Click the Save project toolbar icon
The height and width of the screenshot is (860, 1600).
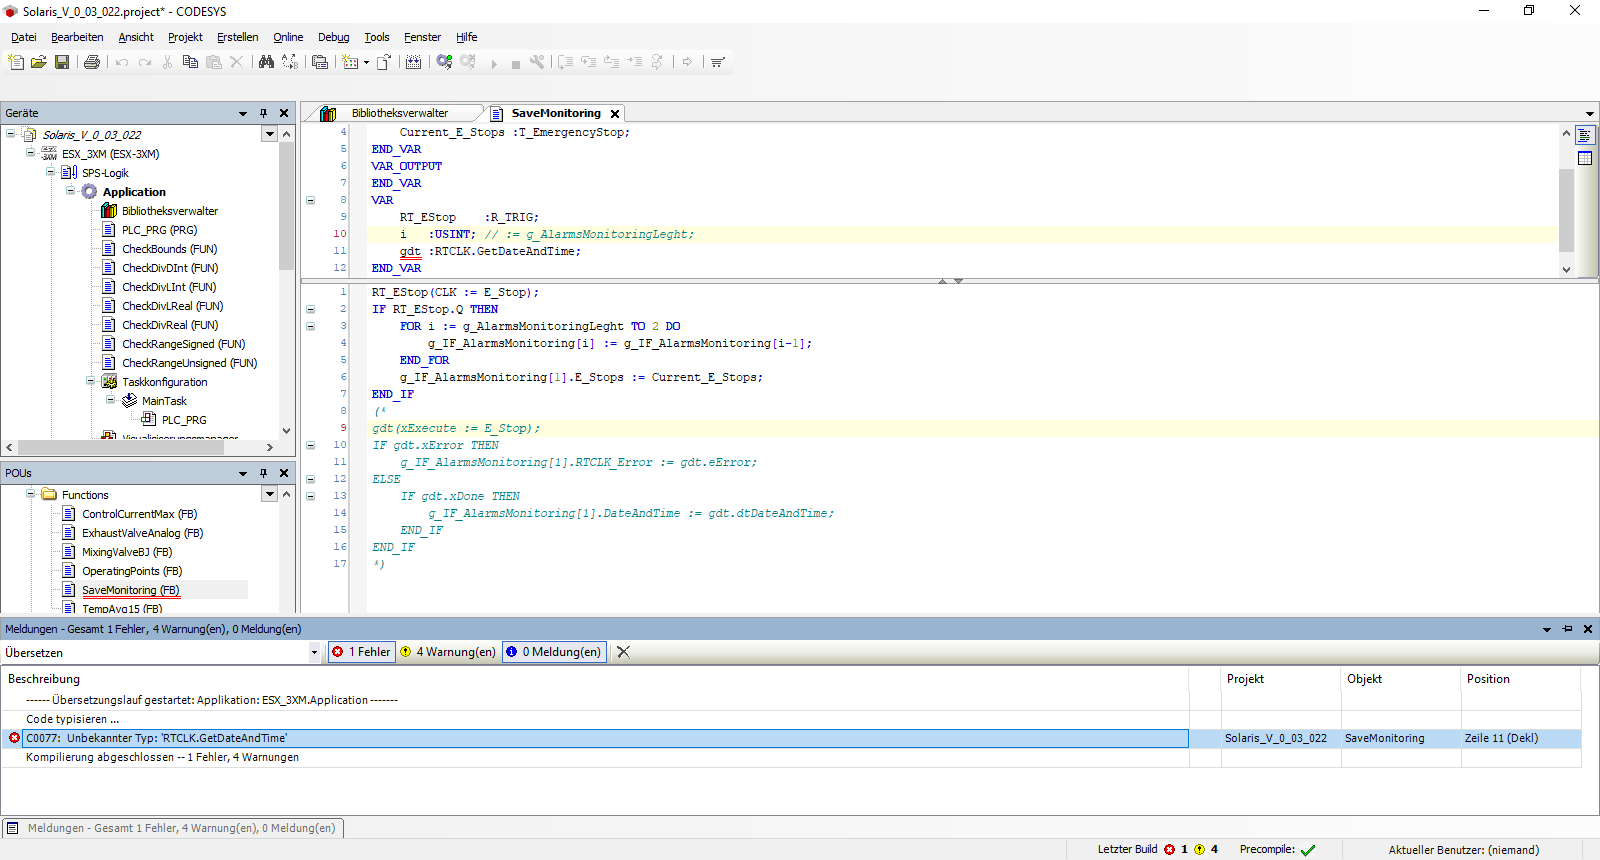(62, 62)
